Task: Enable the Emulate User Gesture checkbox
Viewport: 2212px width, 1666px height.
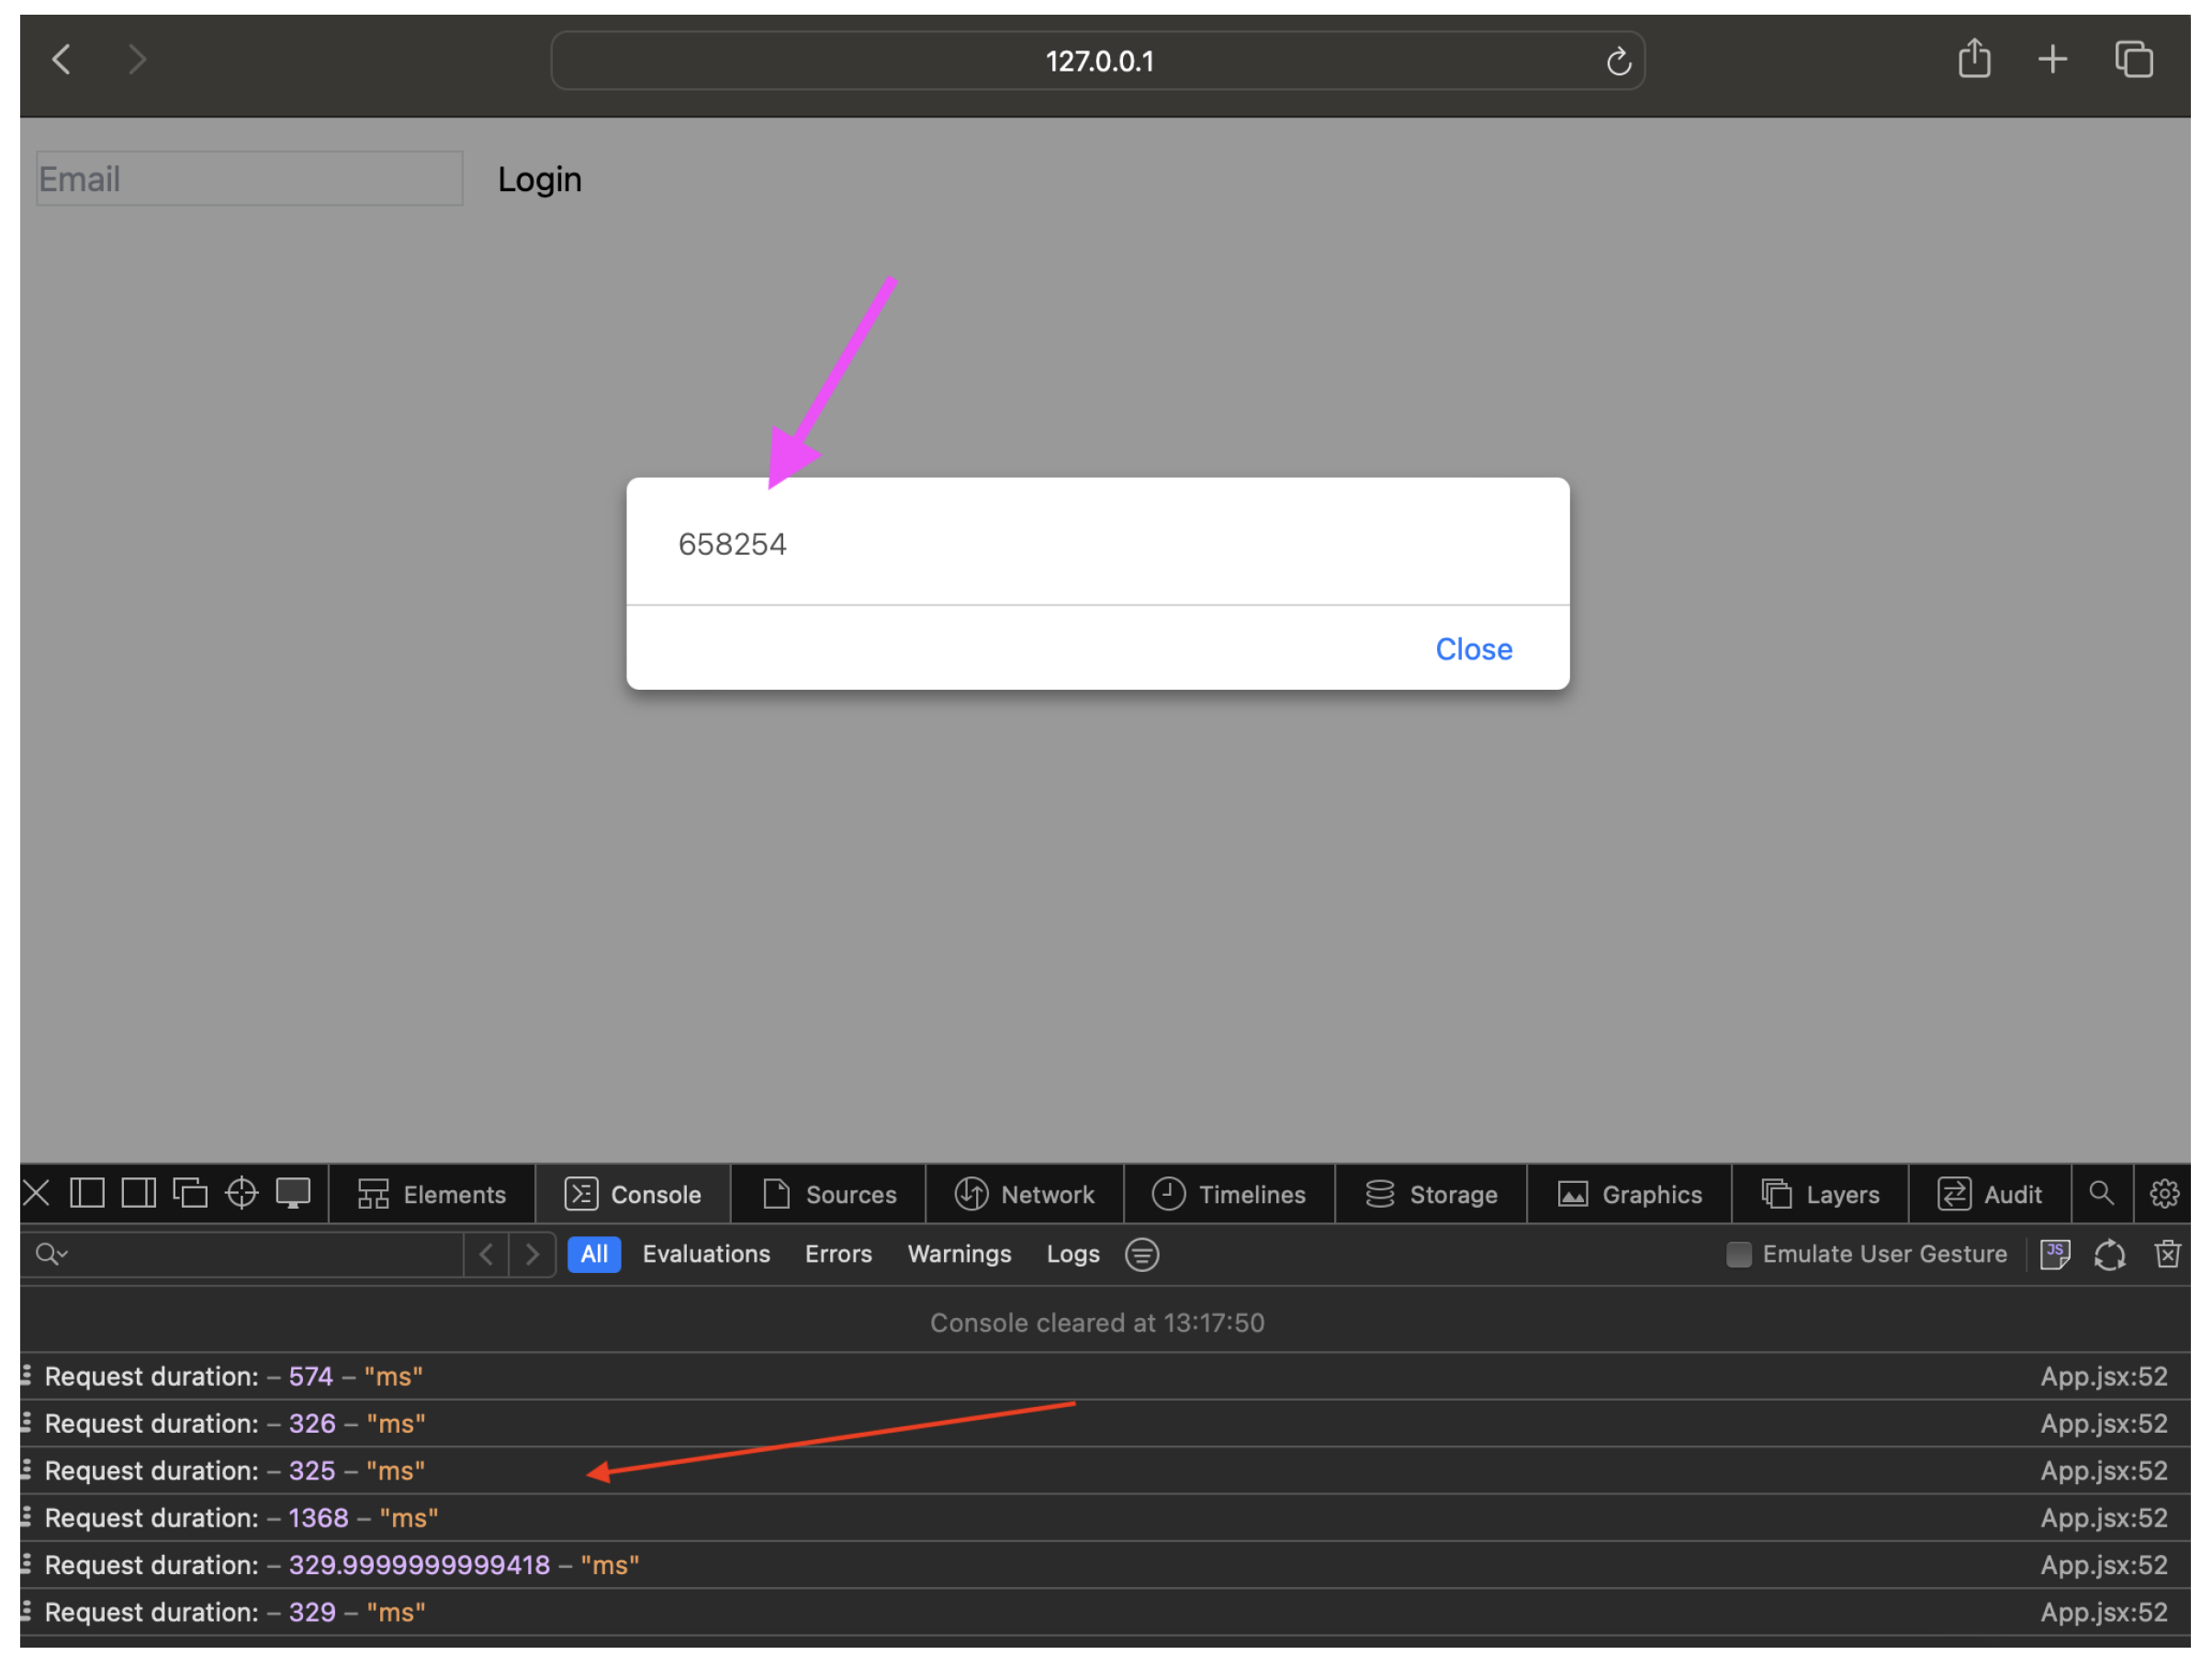Action: tap(1739, 1255)
